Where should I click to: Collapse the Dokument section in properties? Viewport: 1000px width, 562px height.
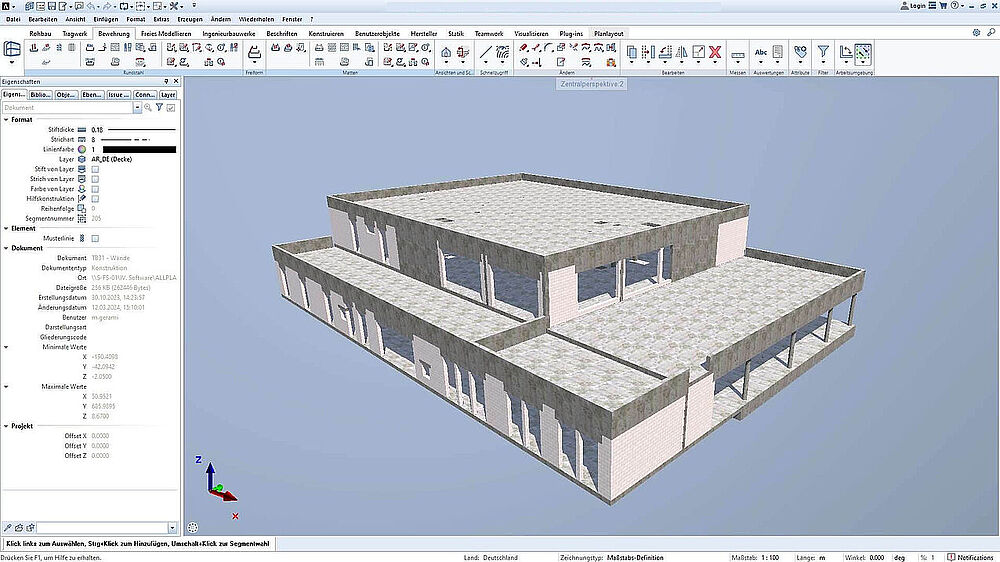coord(5,248)
